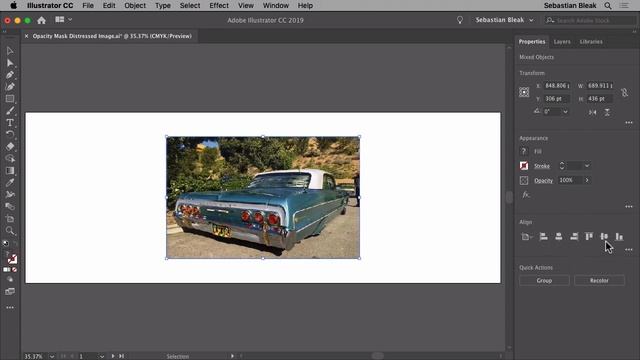Select the Type tool

click(x=10, y=122)
